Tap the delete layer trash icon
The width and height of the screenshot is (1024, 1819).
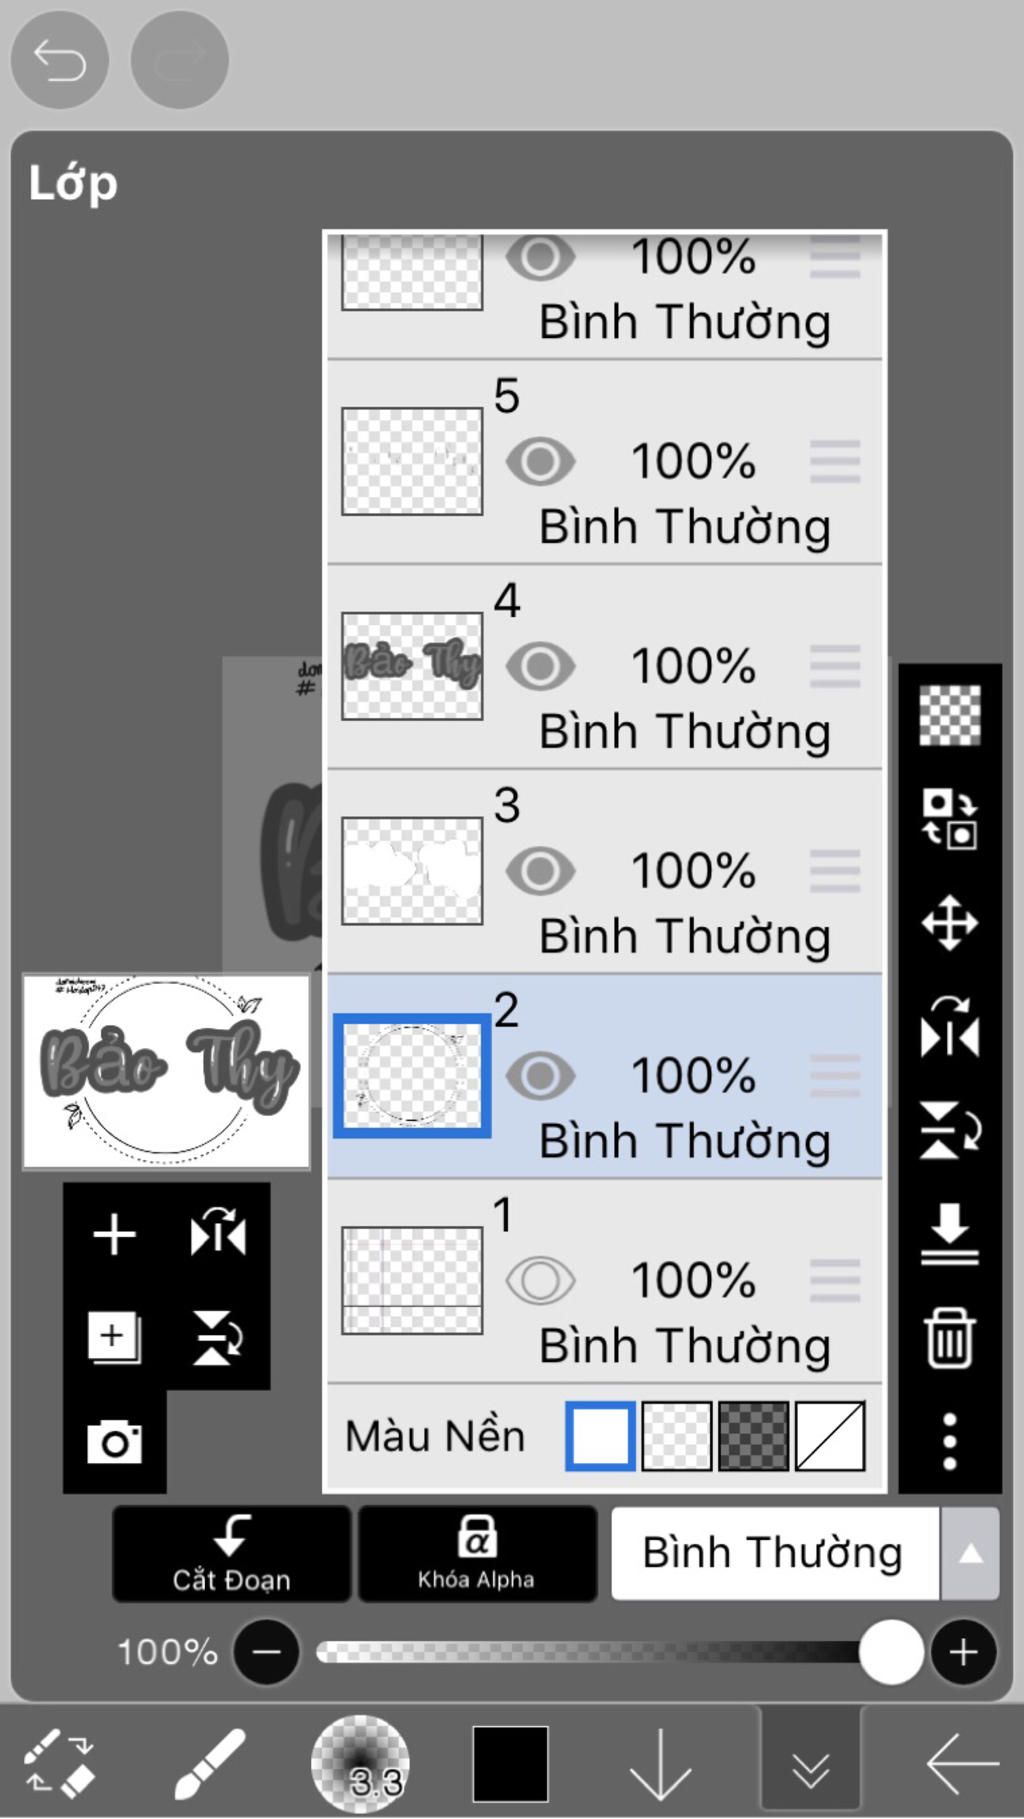point(949,1337)
